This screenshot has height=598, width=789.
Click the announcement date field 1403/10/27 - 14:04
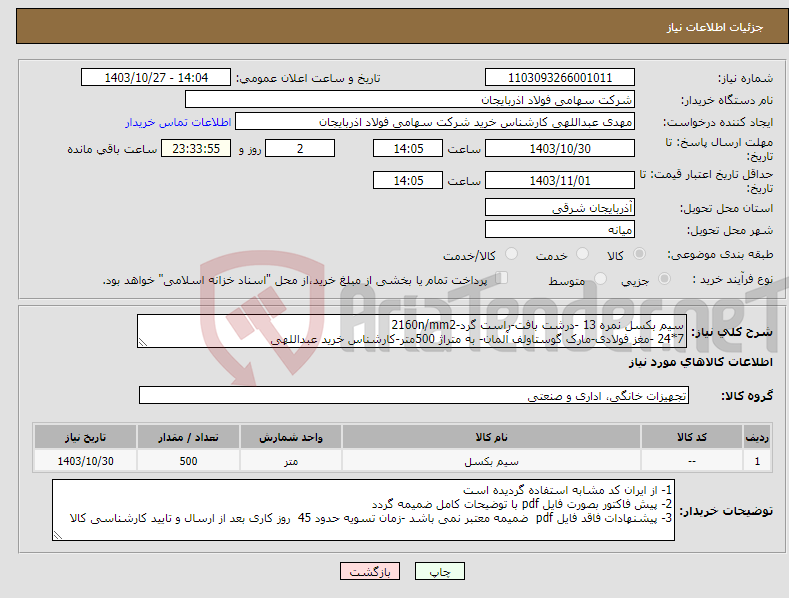tap(156, 78)
